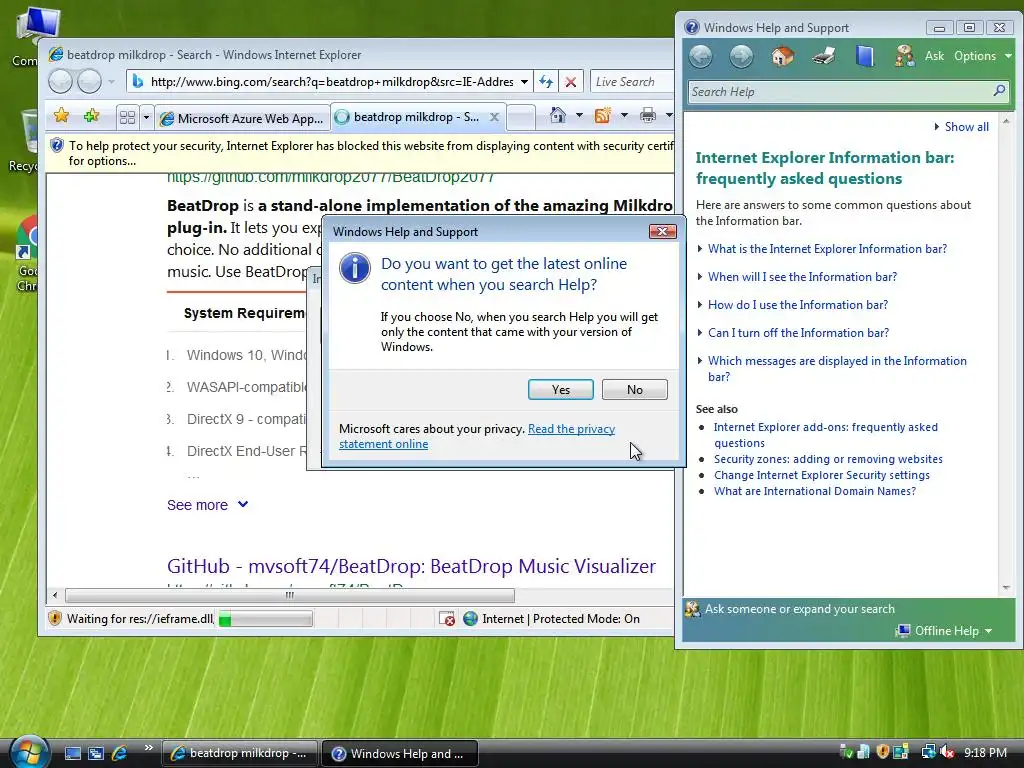Screen dimensions: 1024x768
Task: Expand Can I turn off Information bar
Action: coord(798,333)
